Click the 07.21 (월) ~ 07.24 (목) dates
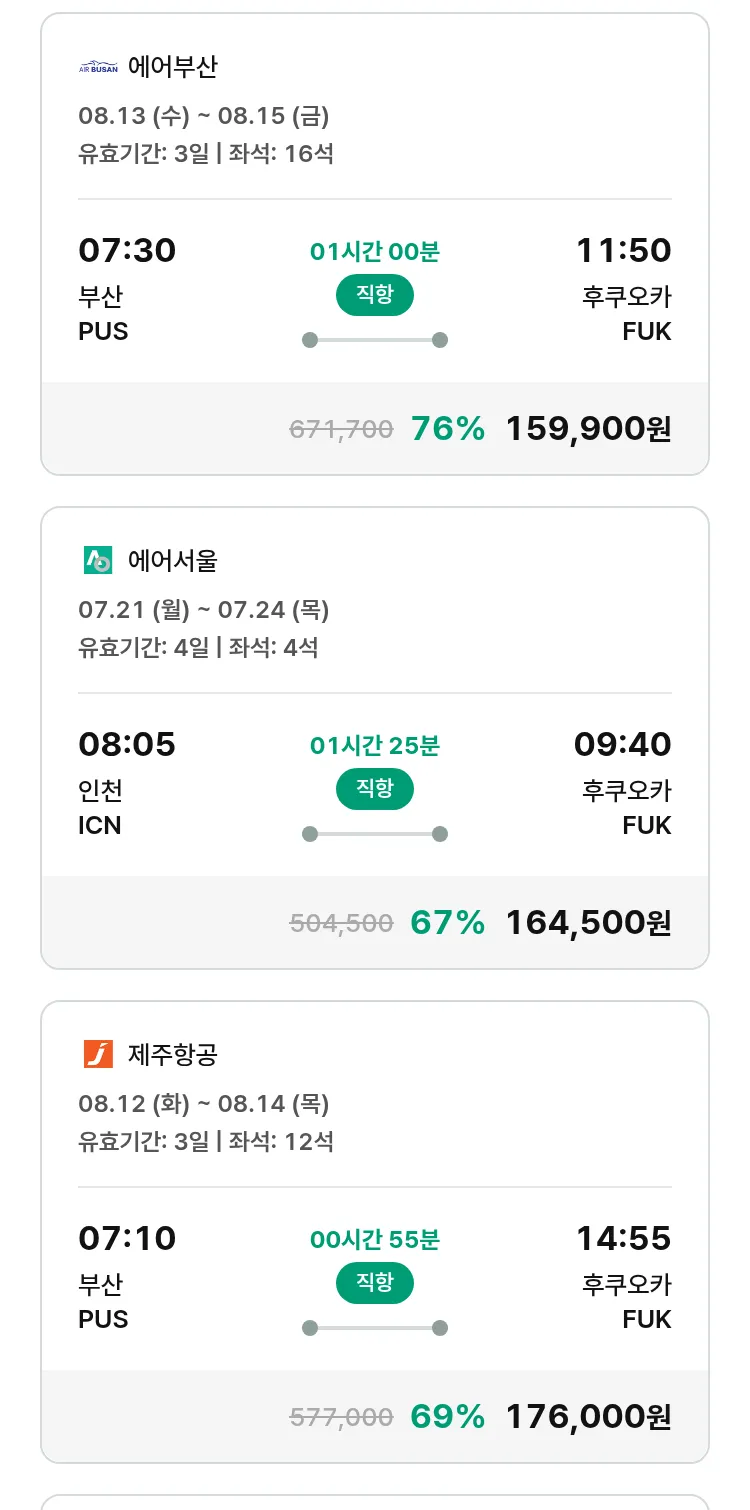Viewport: 750px width, 1510px height. click(x=204, y=610)
